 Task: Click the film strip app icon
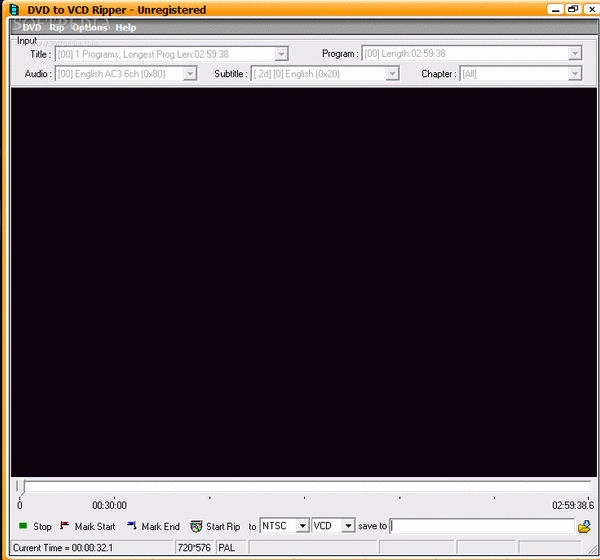[14, 9]
